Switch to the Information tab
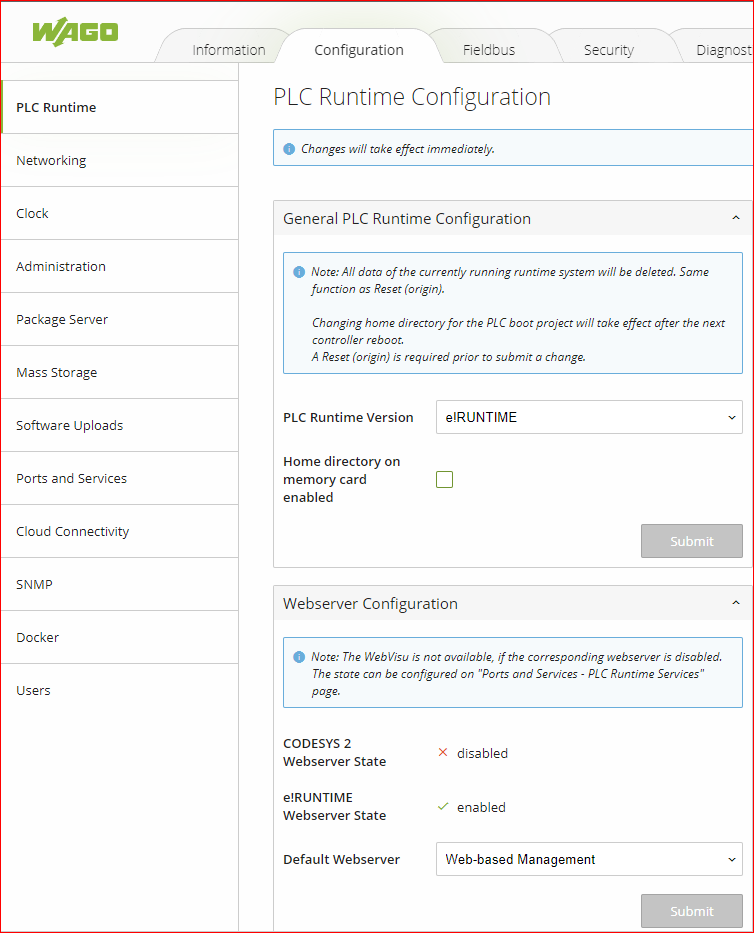 point(228,50)
